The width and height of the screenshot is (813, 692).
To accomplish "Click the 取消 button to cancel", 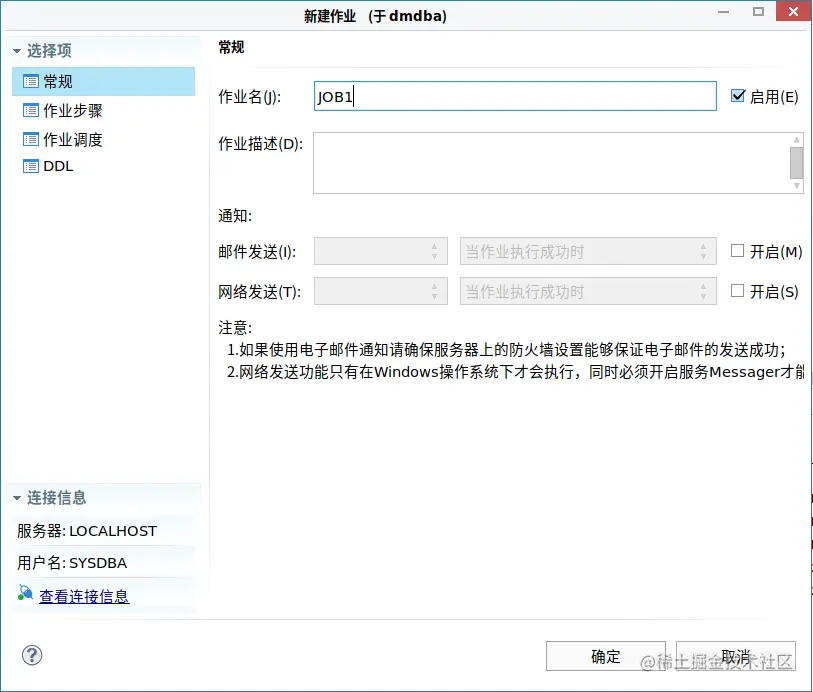I will pyautogui.click(x=736, y=656).
